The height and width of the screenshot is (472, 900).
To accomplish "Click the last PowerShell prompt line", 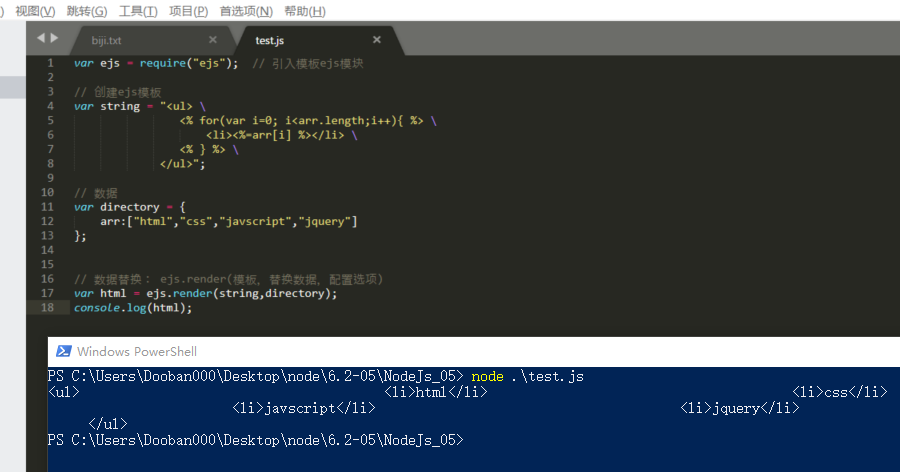I will (x=255, y=440).
